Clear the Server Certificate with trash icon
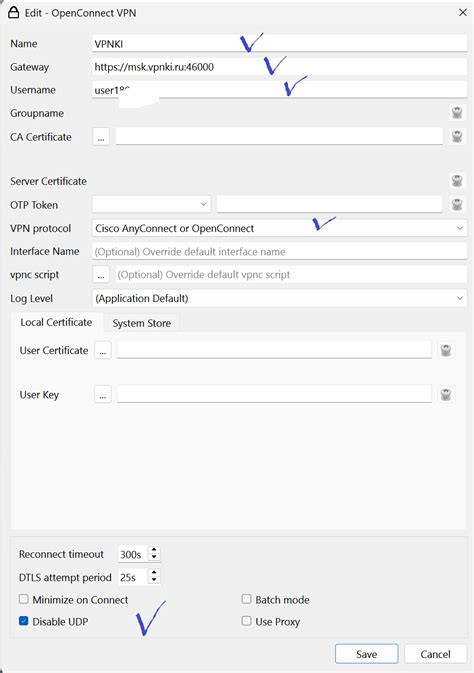The height and width of the screenshot is (673, 474). 457,181
